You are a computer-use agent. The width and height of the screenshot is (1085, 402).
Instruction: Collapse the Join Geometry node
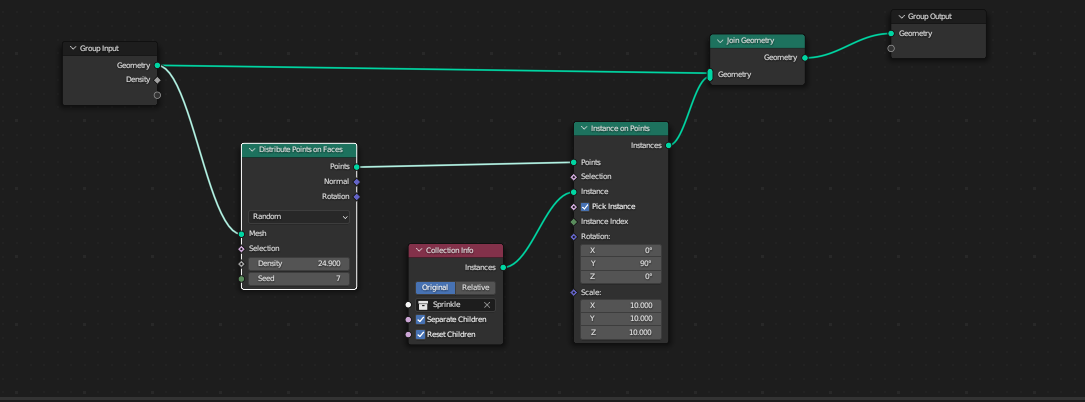(x=720, y=42)
